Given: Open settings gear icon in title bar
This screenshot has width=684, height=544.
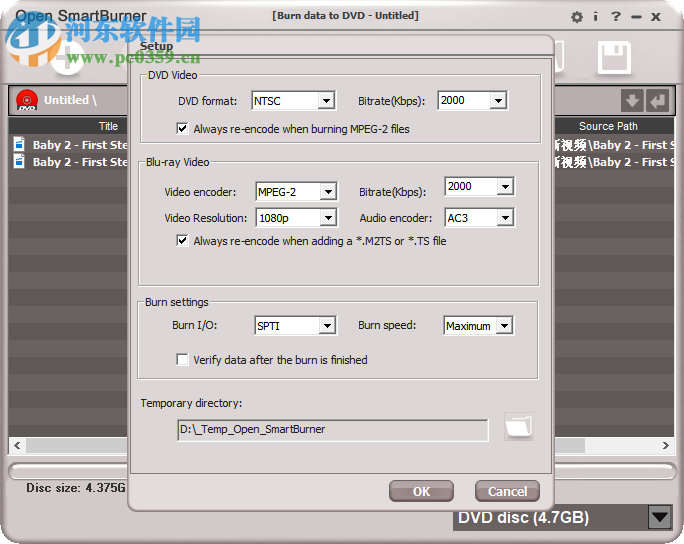Looking at the screenshot, I should click(x=577, y=17).
